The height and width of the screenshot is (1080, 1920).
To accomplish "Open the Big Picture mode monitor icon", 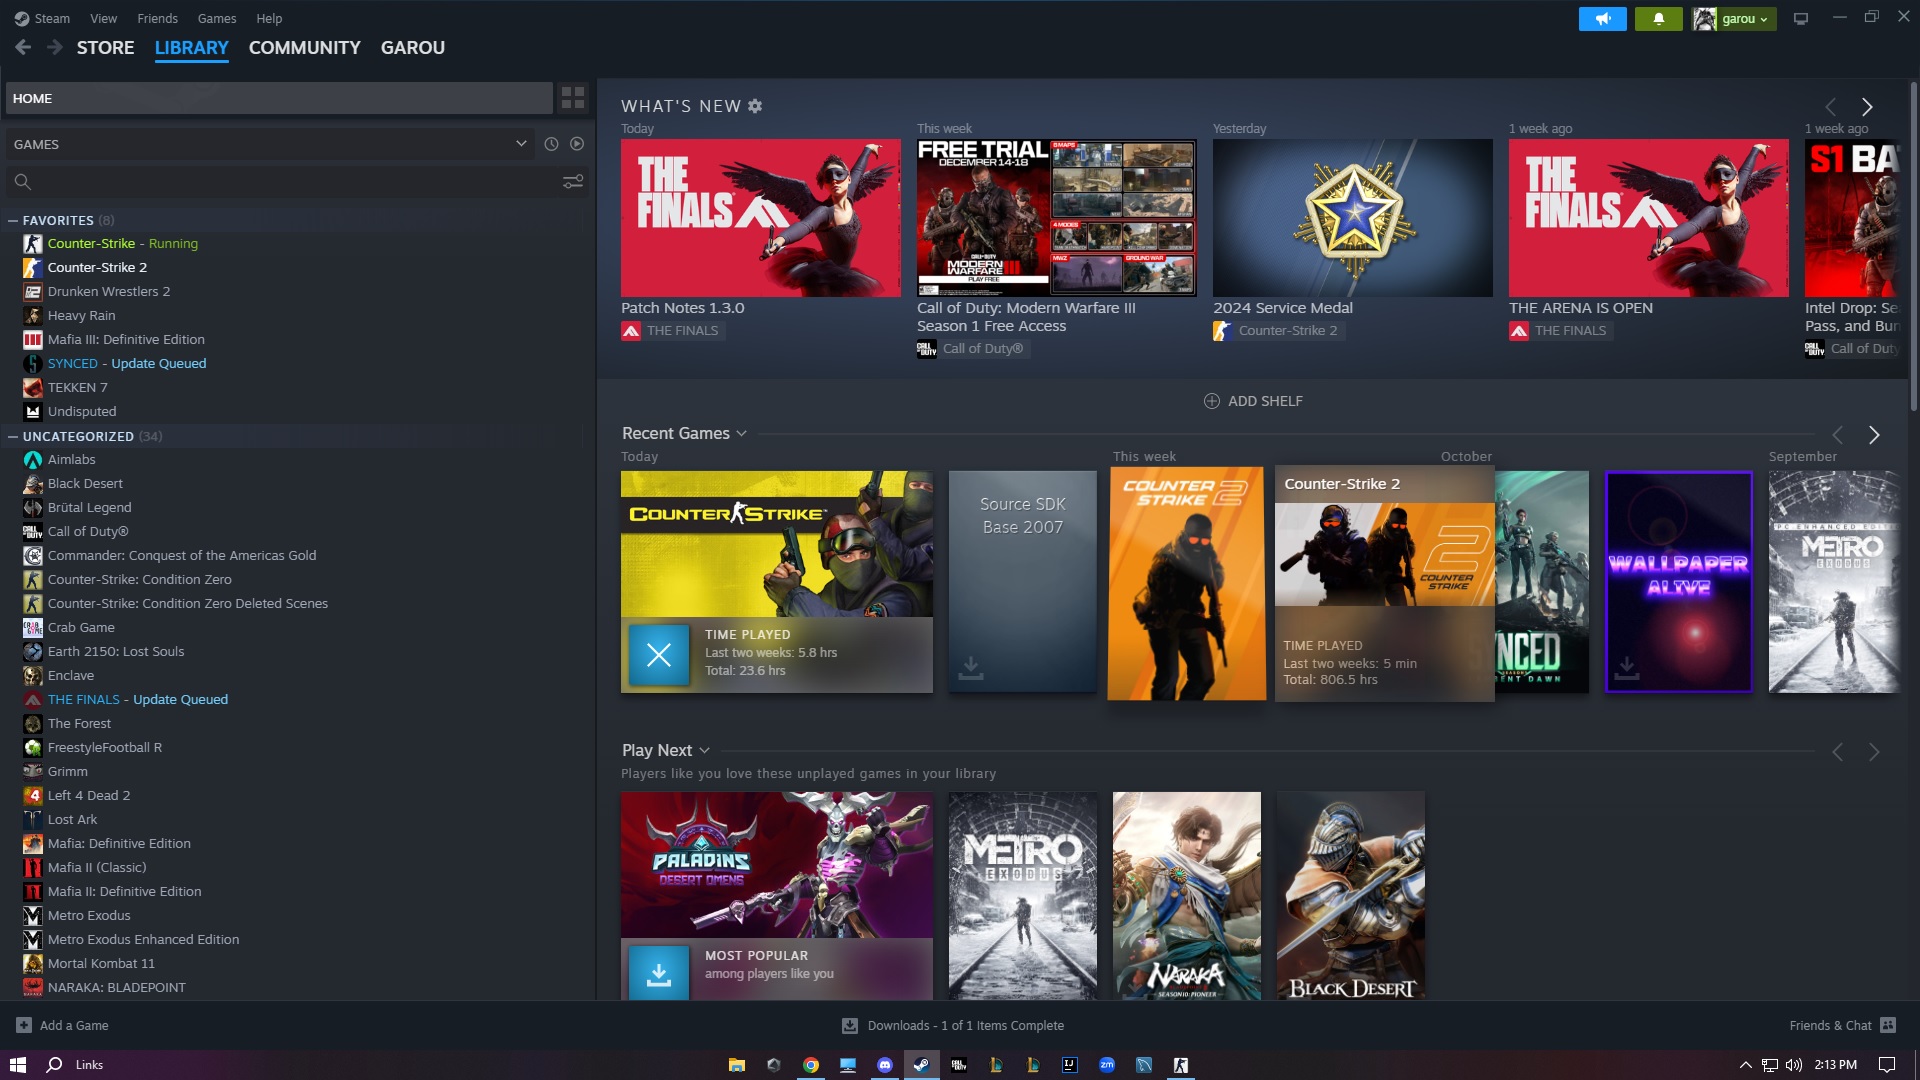I will tap(1801, 19).
